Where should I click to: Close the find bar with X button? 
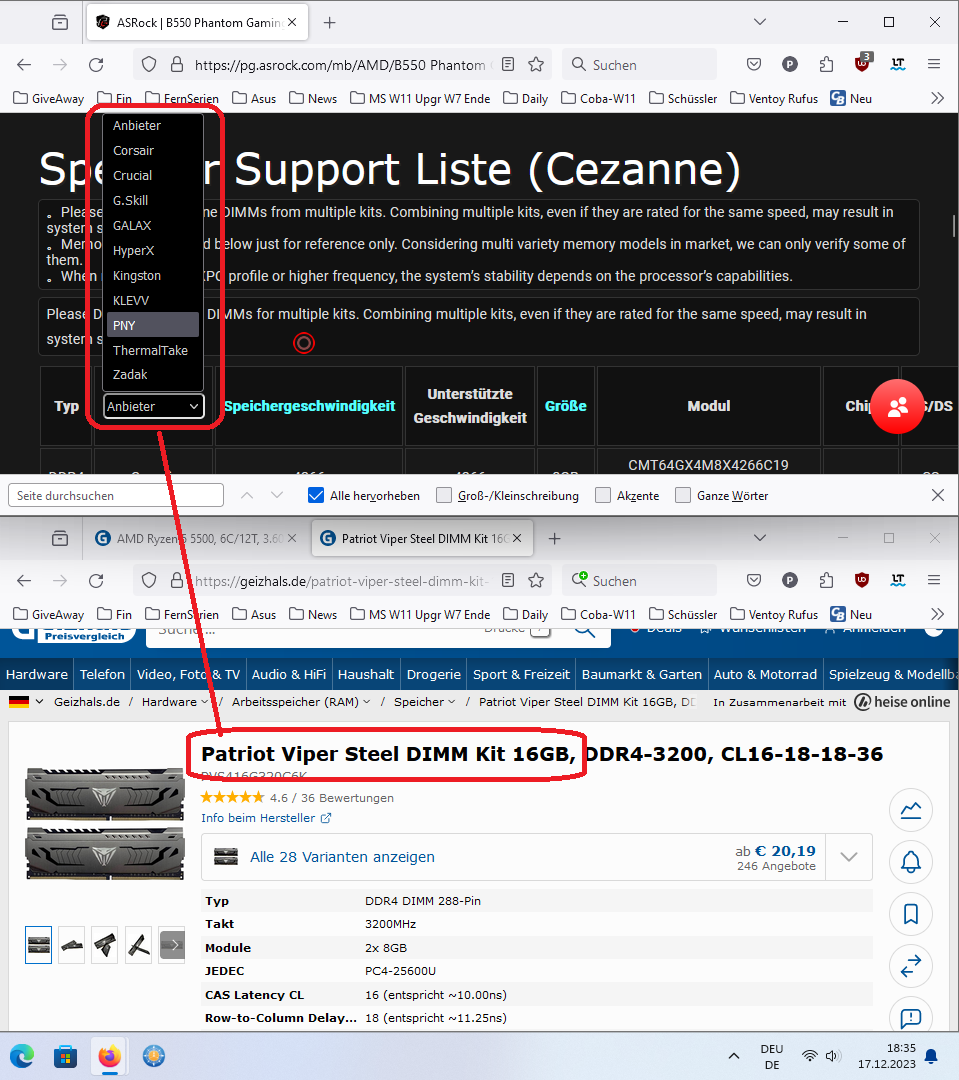click(x=938, y=495)
